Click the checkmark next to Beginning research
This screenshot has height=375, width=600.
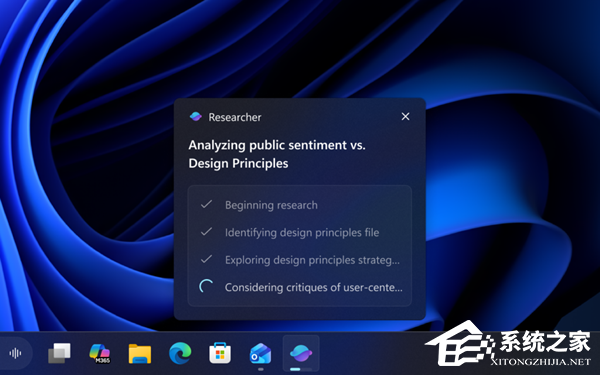pyautogui.click(x=206, y=204)
